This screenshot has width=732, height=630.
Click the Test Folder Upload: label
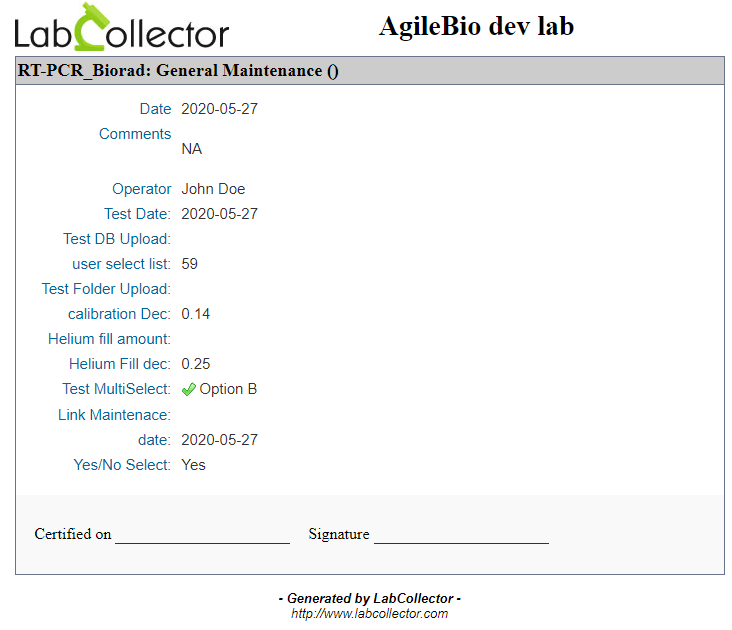click(x=106, y=289)
